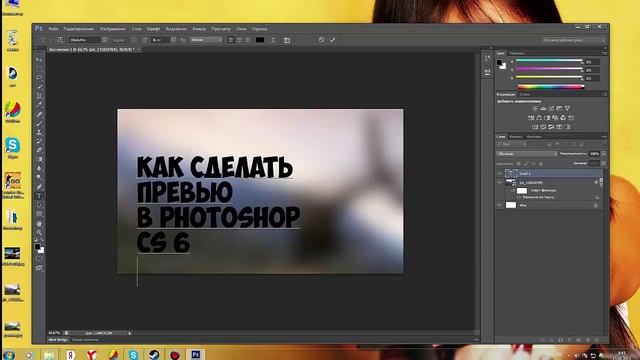The height and width of the screenshot is (360, 640).
Task: Toggle text orientation in options bar
Action: tap(60, 40)
